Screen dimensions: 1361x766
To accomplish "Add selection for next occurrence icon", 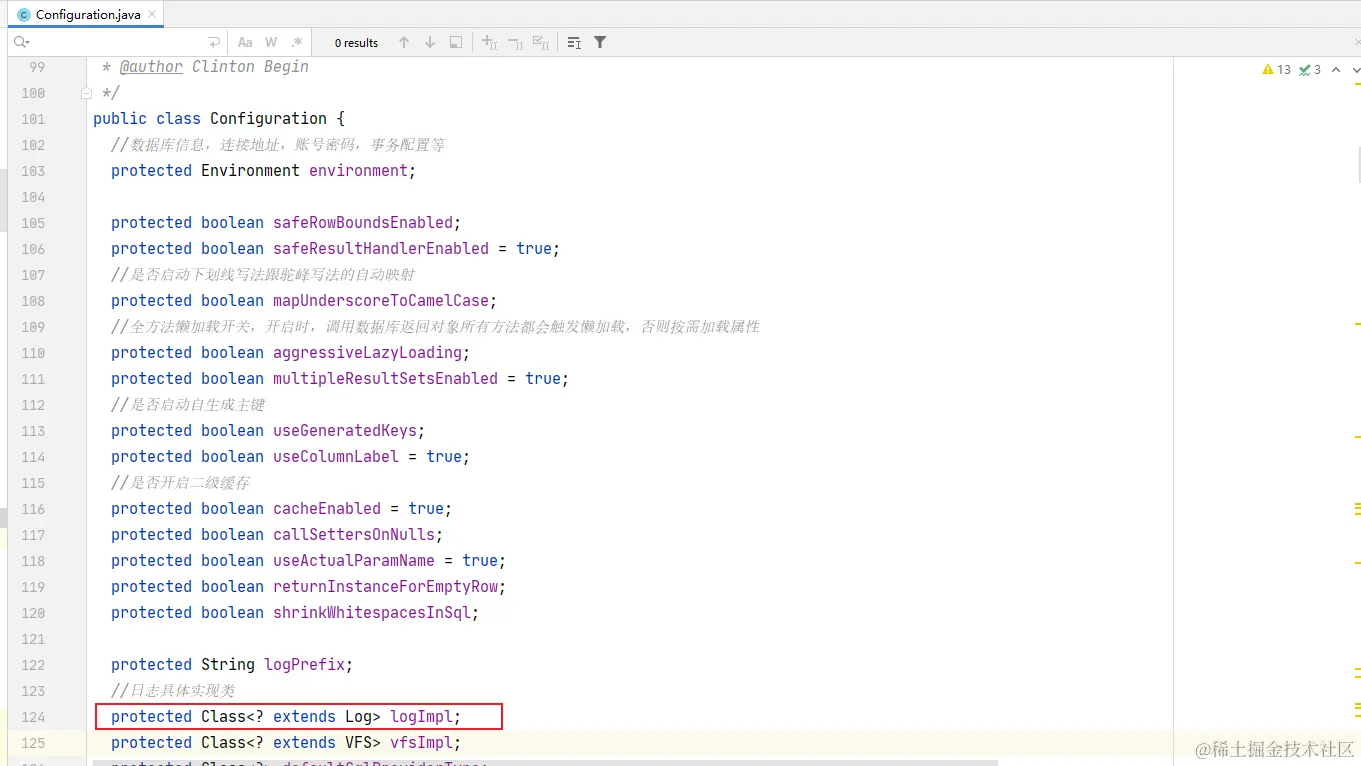I will tap(489, 42).
